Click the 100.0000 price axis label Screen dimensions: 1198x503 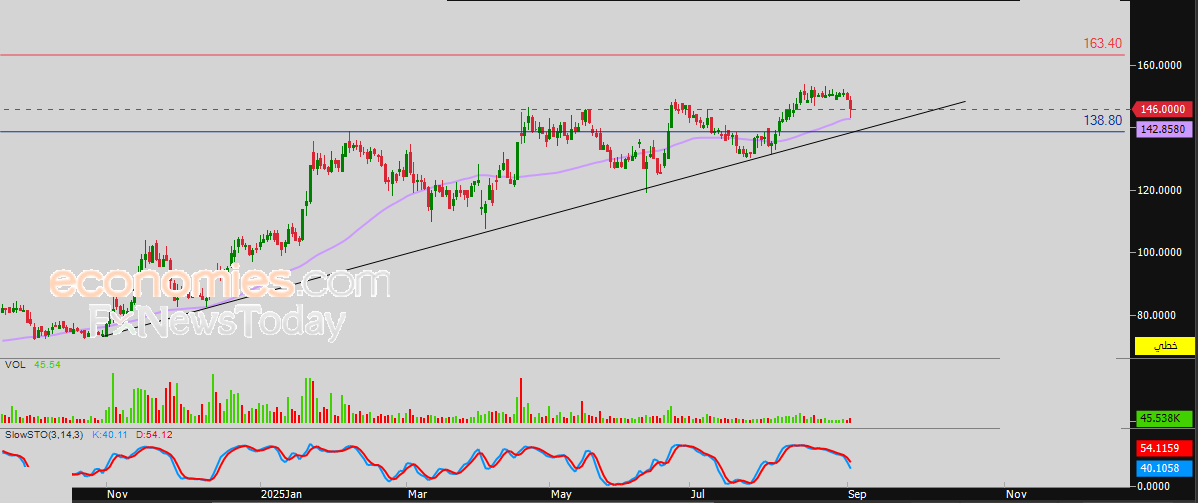tap(1162, 252)
